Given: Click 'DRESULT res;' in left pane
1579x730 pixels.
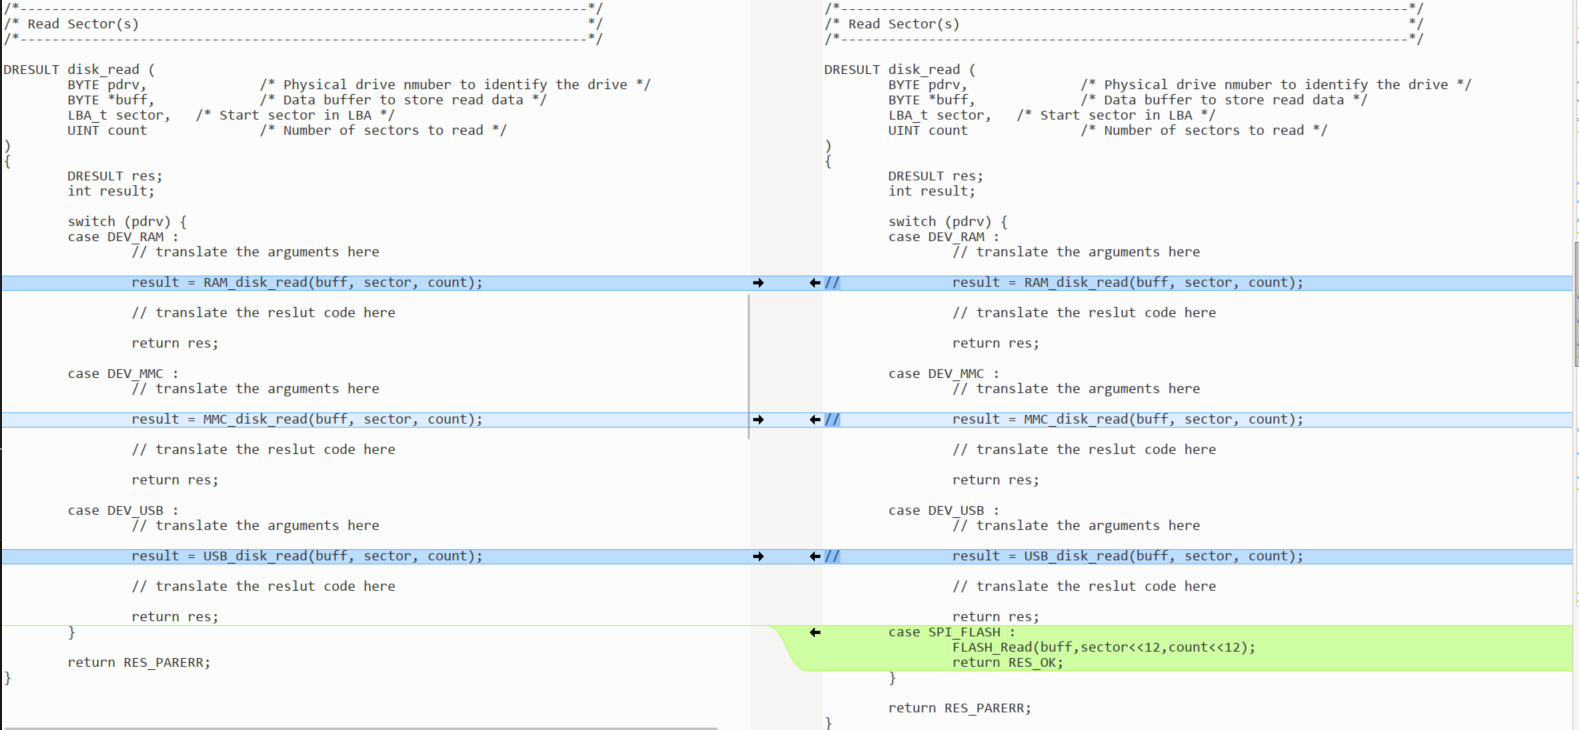Looking at the screenshot, I should coord(115,176).
